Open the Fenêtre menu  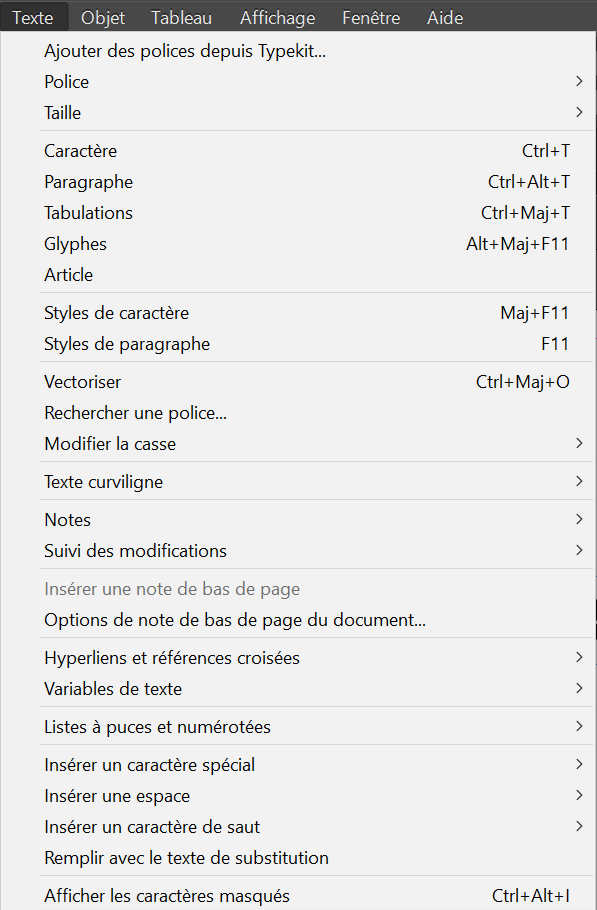pos(371,17)
